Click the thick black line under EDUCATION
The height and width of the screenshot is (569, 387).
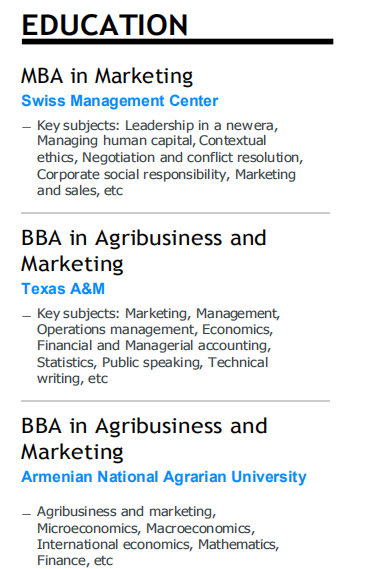click(x=177, y=42)
